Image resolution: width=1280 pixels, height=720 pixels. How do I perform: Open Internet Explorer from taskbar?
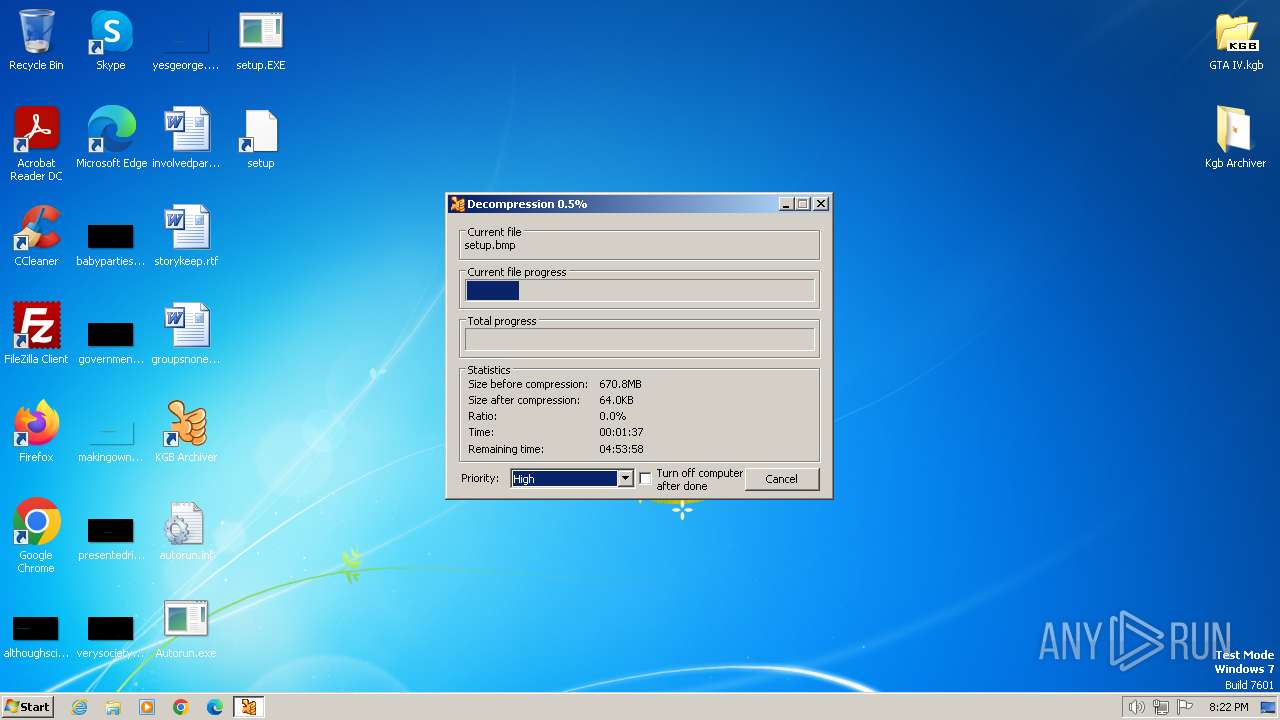(79, 707)
